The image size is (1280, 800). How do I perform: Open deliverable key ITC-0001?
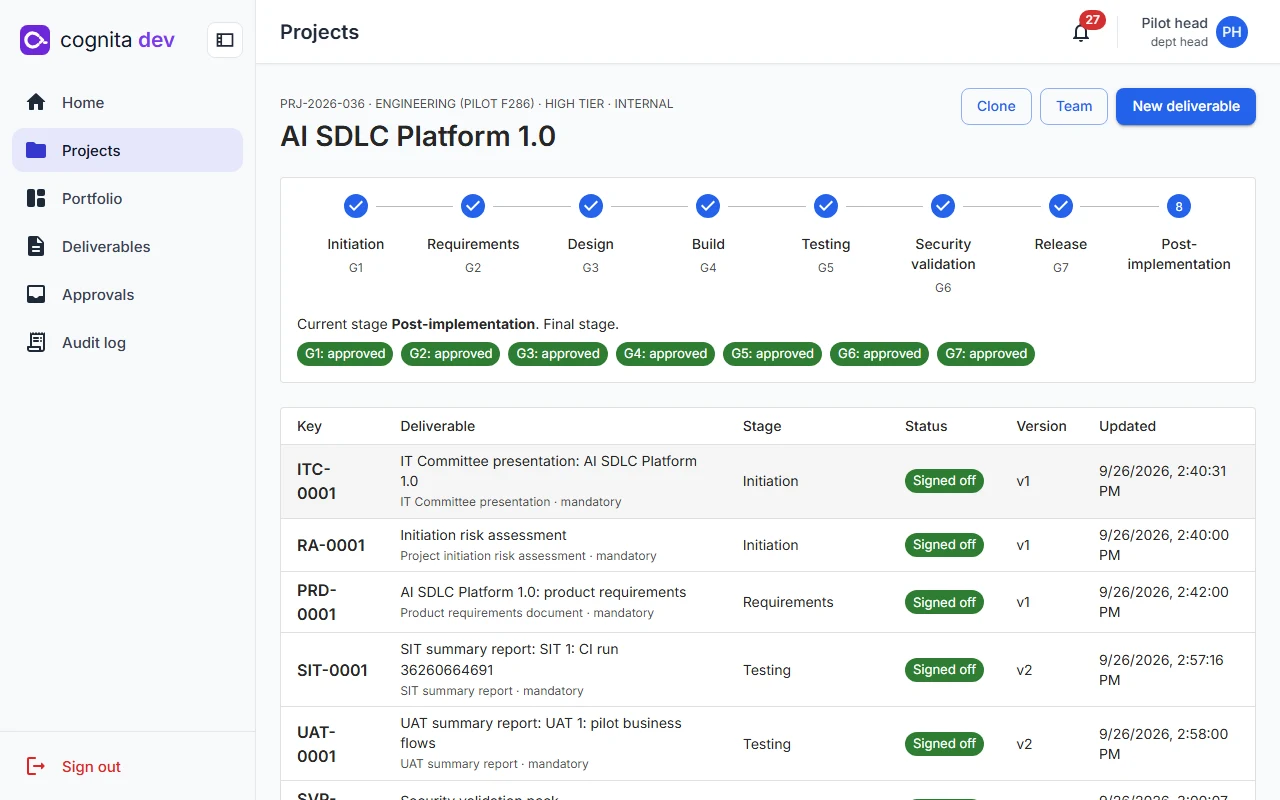[x=316, y=481]
